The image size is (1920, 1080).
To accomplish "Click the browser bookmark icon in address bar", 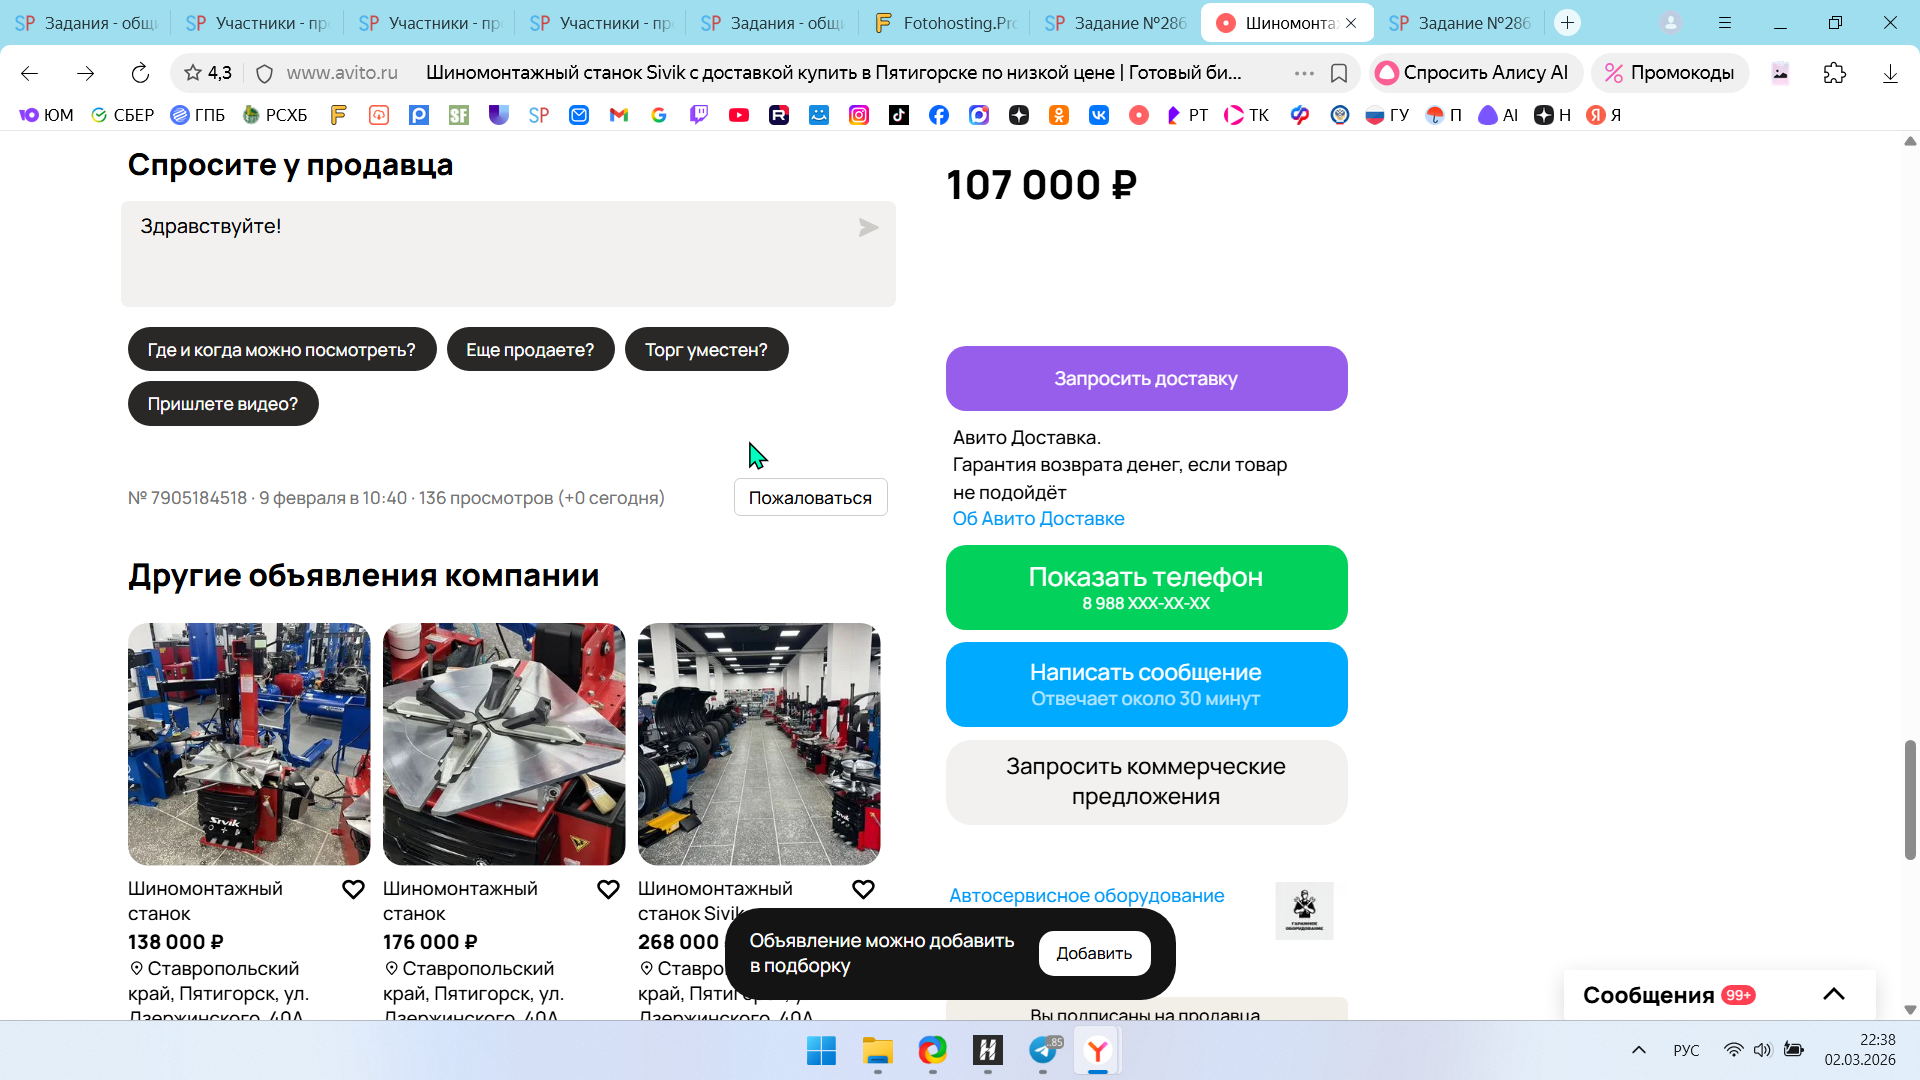I will click(x=1339, y=73).
